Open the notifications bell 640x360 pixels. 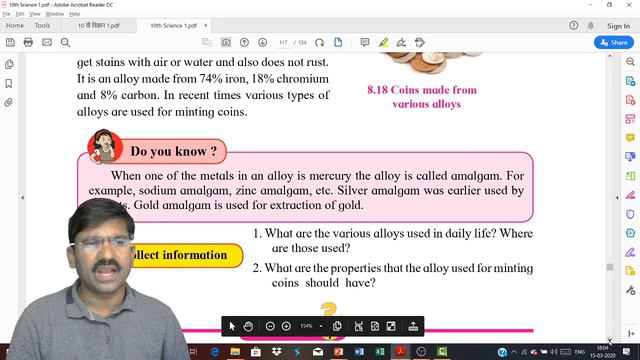click(x=591, y=25)
